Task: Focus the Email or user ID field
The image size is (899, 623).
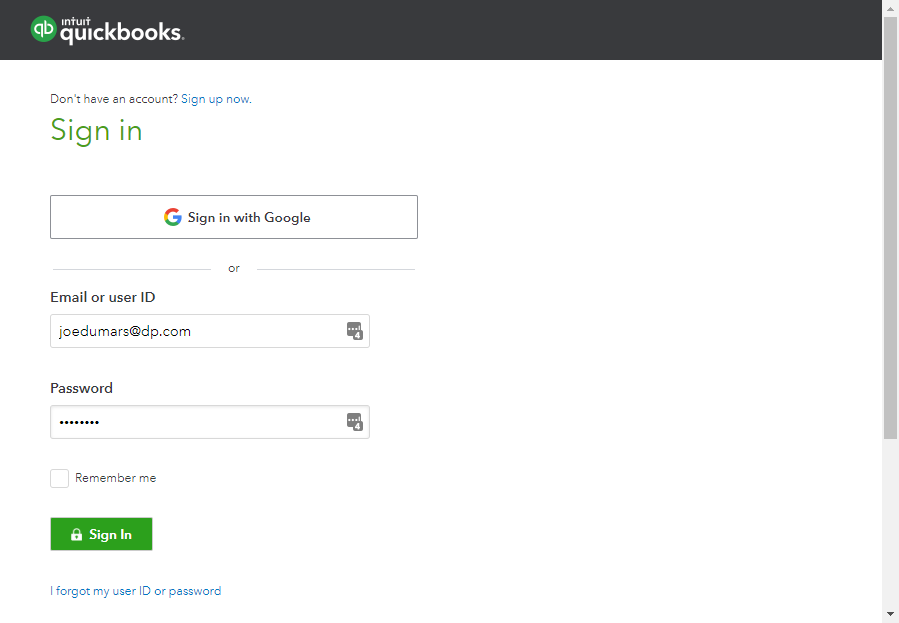Action: [195, 331]
